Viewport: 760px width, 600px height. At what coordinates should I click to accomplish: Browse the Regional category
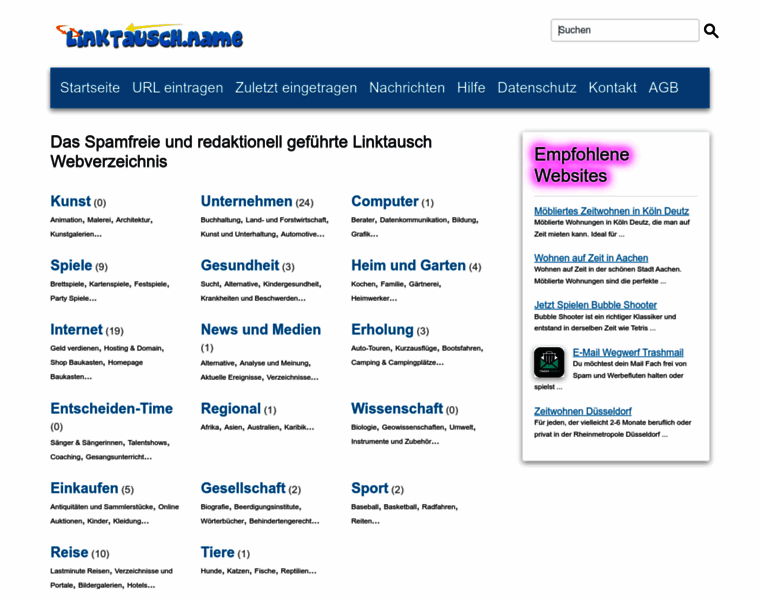pyautogui.click(x=231, y=409)
